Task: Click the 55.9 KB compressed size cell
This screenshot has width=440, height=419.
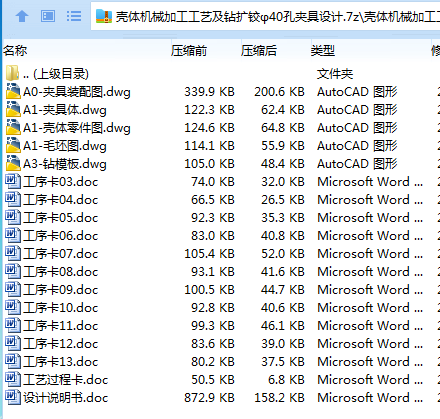Action: pyautogui.click(x=283, y=146)
